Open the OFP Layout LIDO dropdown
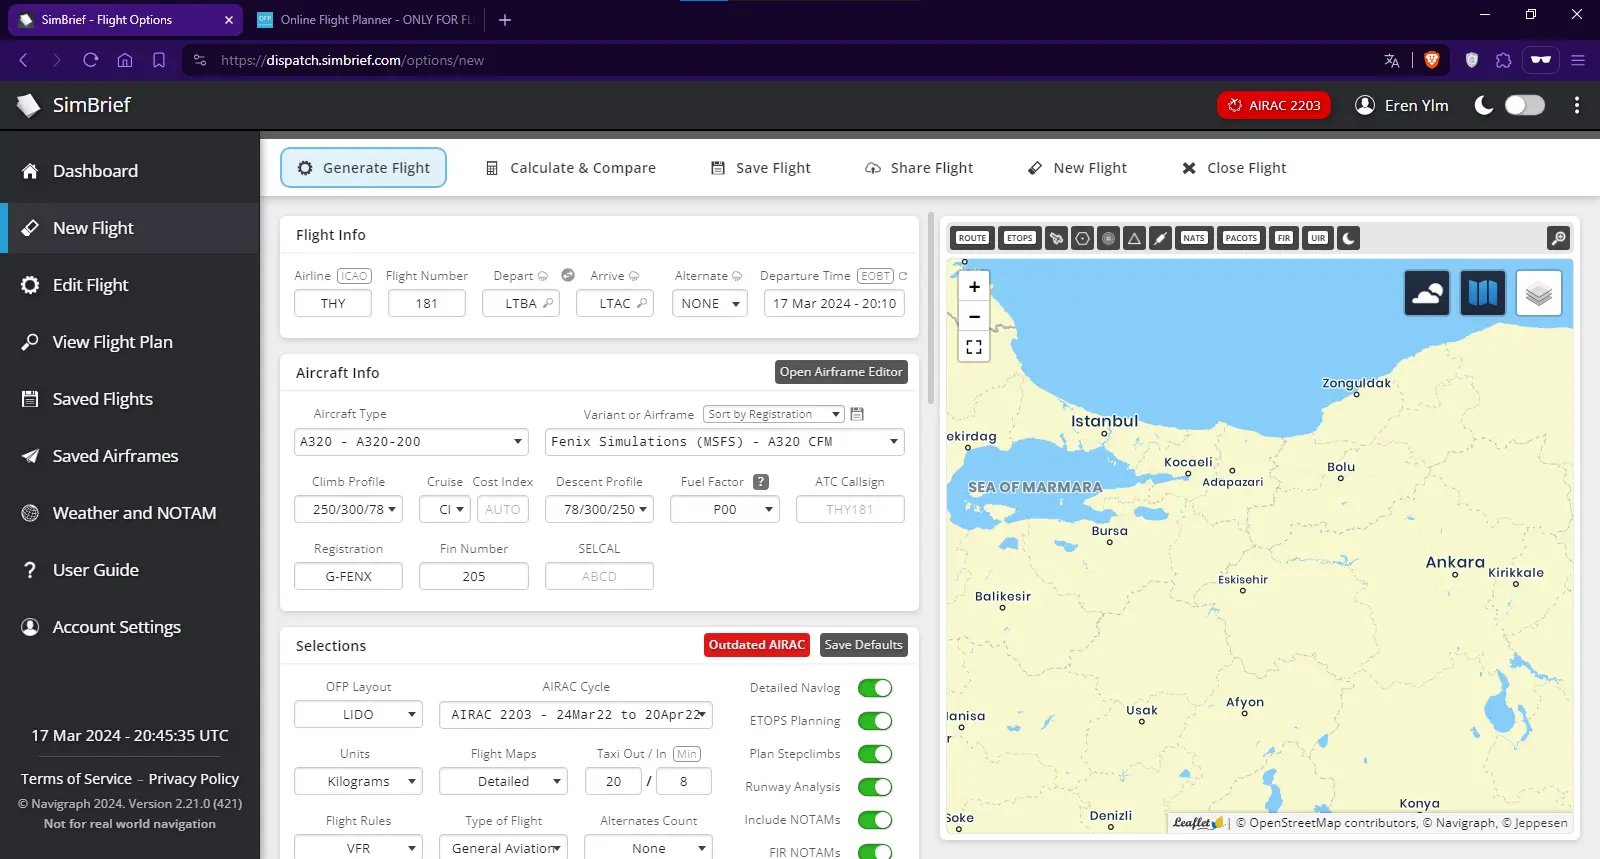The image size is (1600, 859). pyautogui.click(x=358, y=715)
